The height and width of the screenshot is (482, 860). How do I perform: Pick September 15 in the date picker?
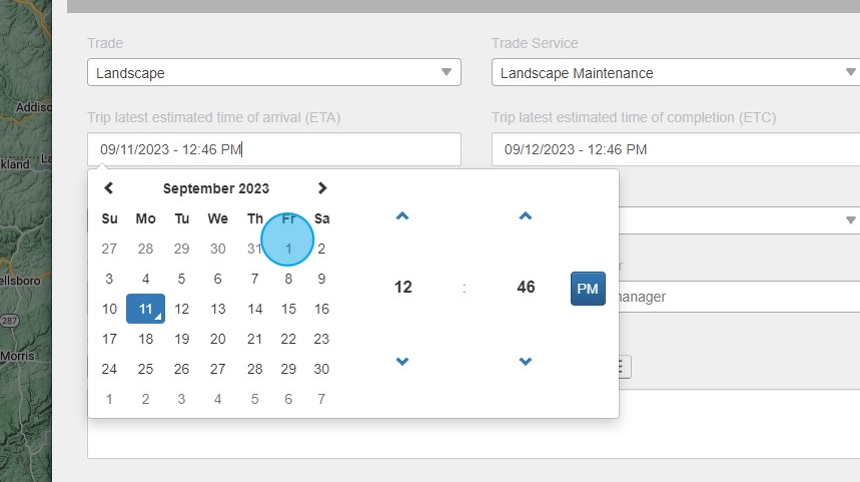[288, 309]
